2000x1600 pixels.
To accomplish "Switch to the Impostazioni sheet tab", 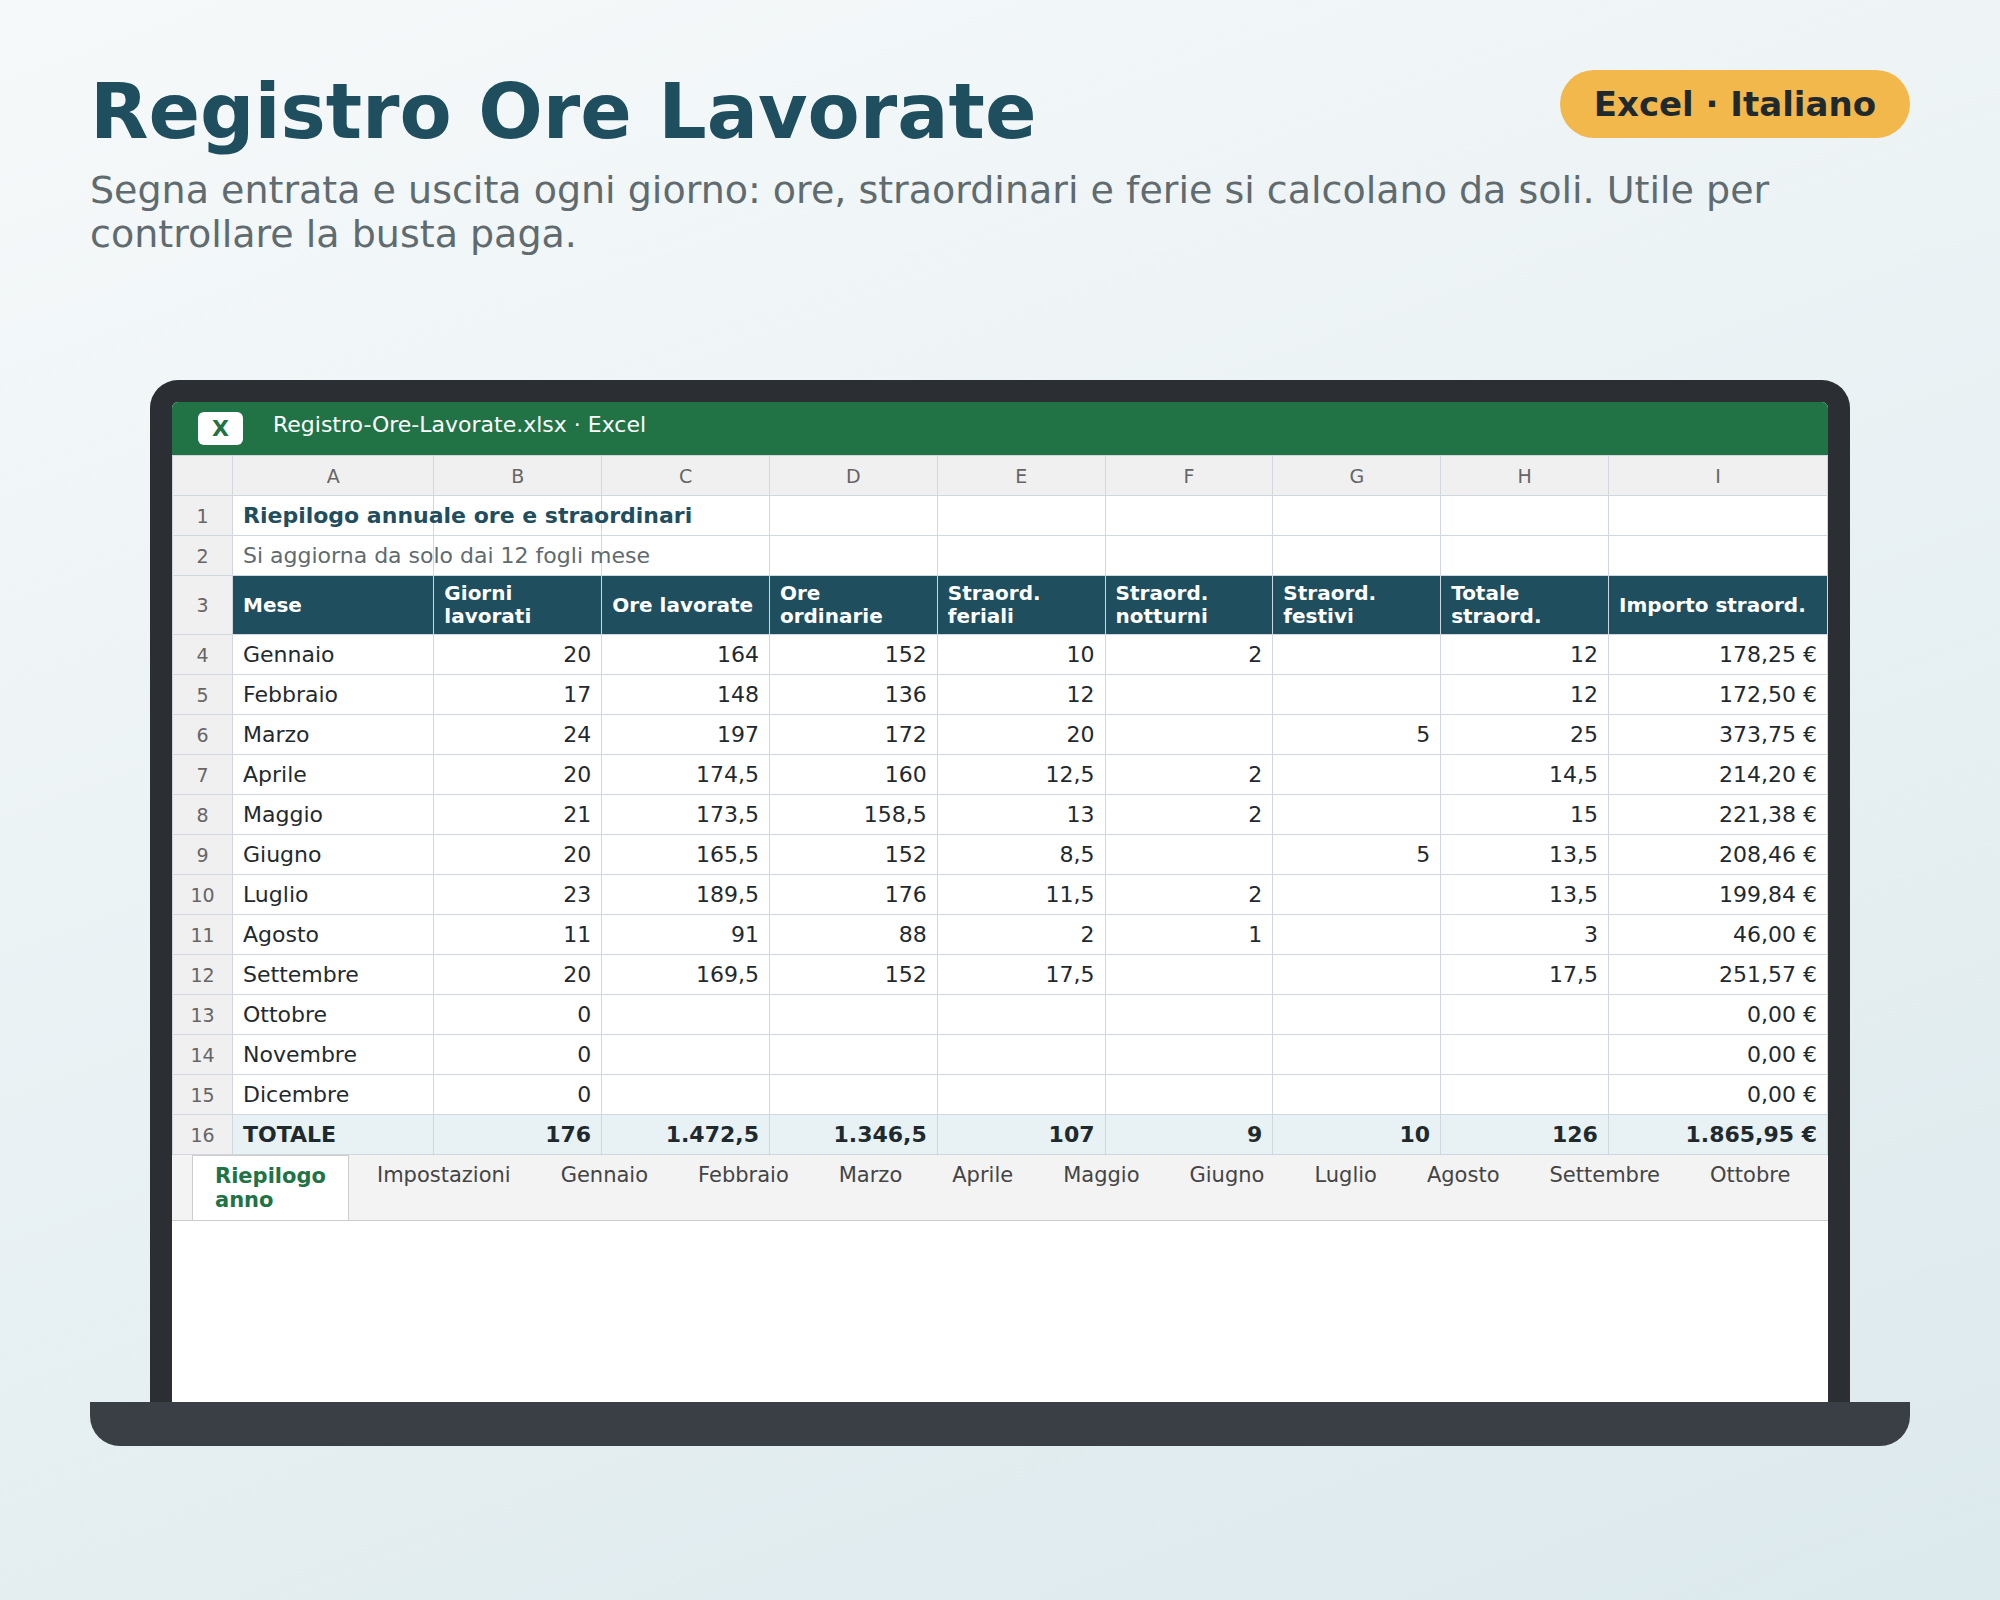I will [443, 1175].
